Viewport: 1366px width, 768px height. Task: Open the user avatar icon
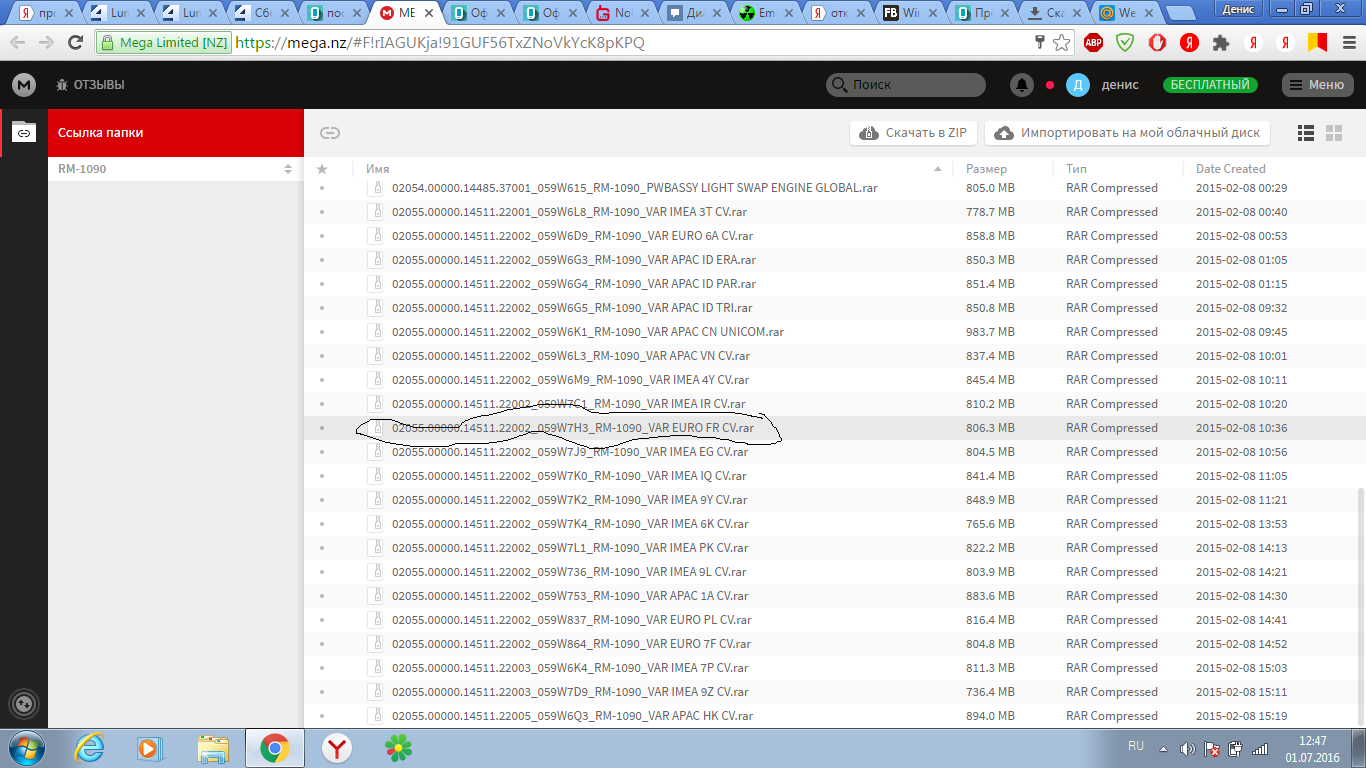point(1077,85)
